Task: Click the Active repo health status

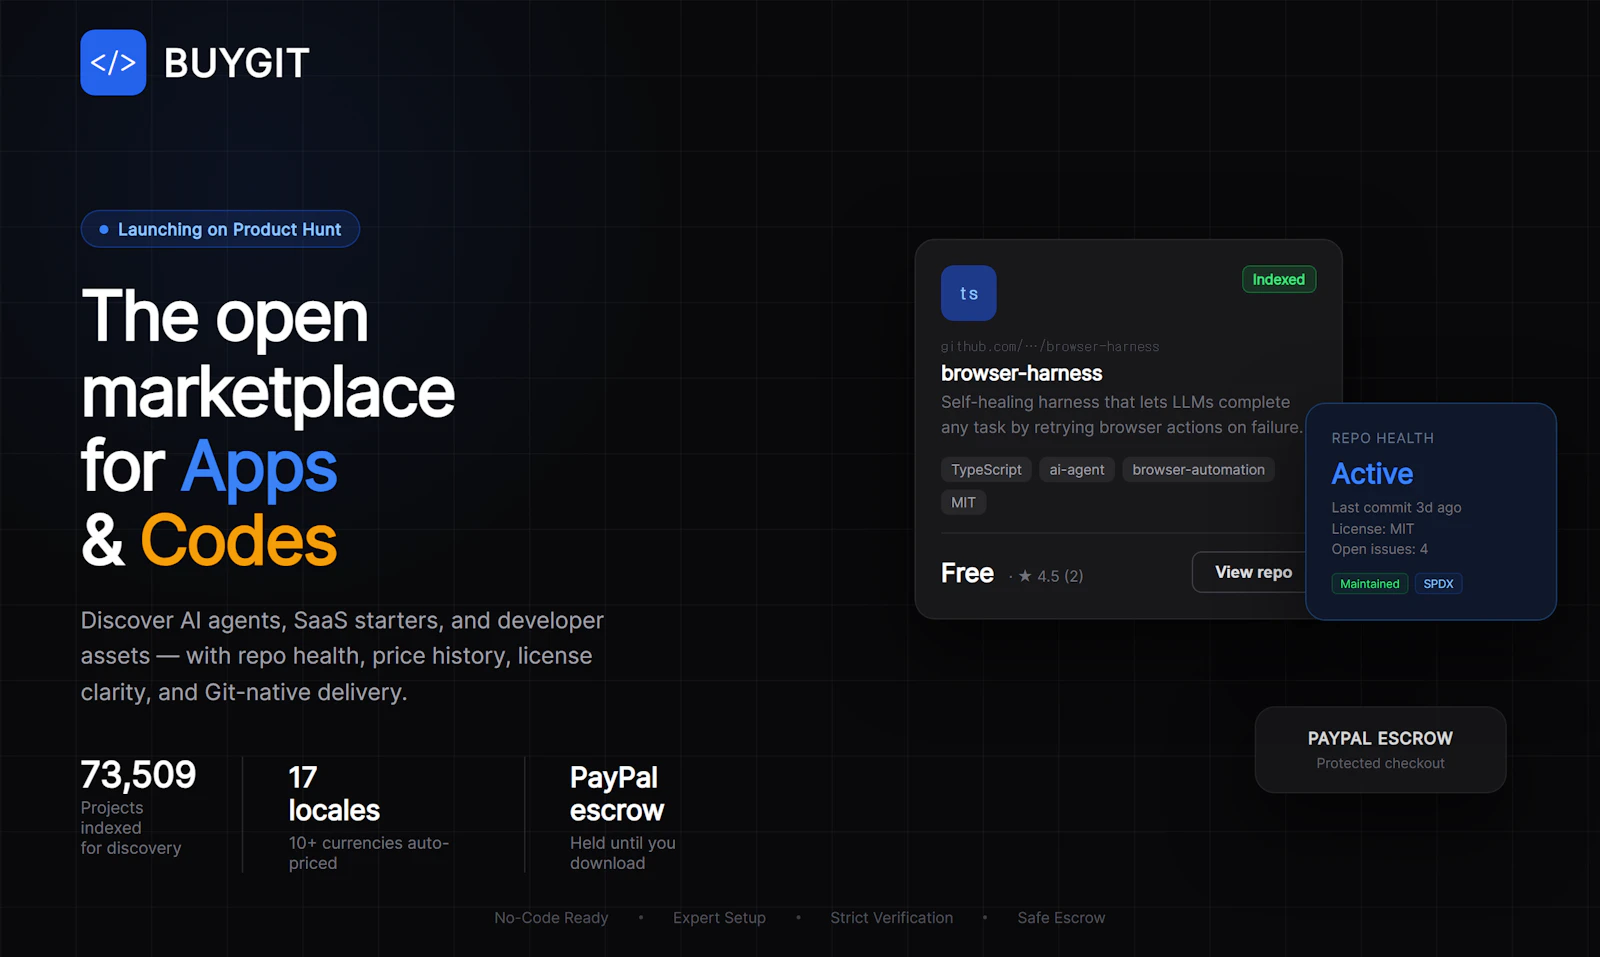Action: [1372, 473]
